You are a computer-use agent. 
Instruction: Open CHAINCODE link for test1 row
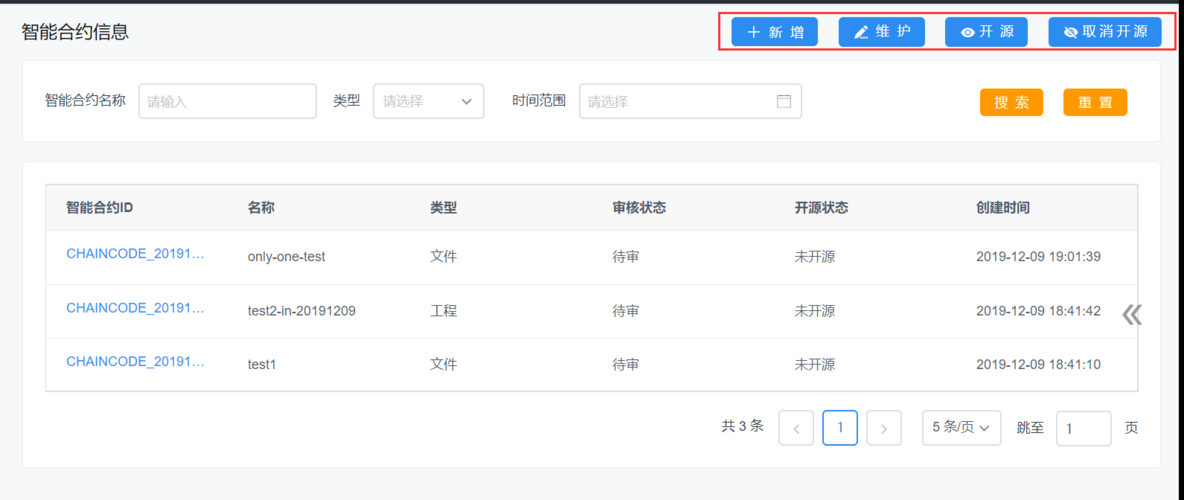(x=135, y=362)
